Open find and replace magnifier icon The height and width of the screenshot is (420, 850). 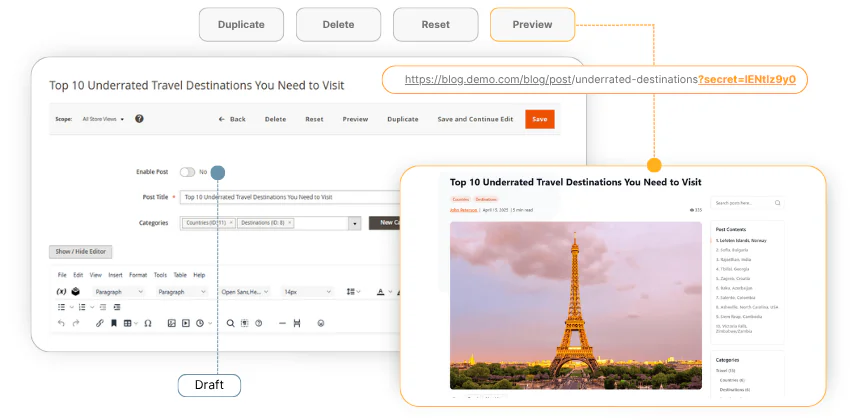click(x=230, y=323)
